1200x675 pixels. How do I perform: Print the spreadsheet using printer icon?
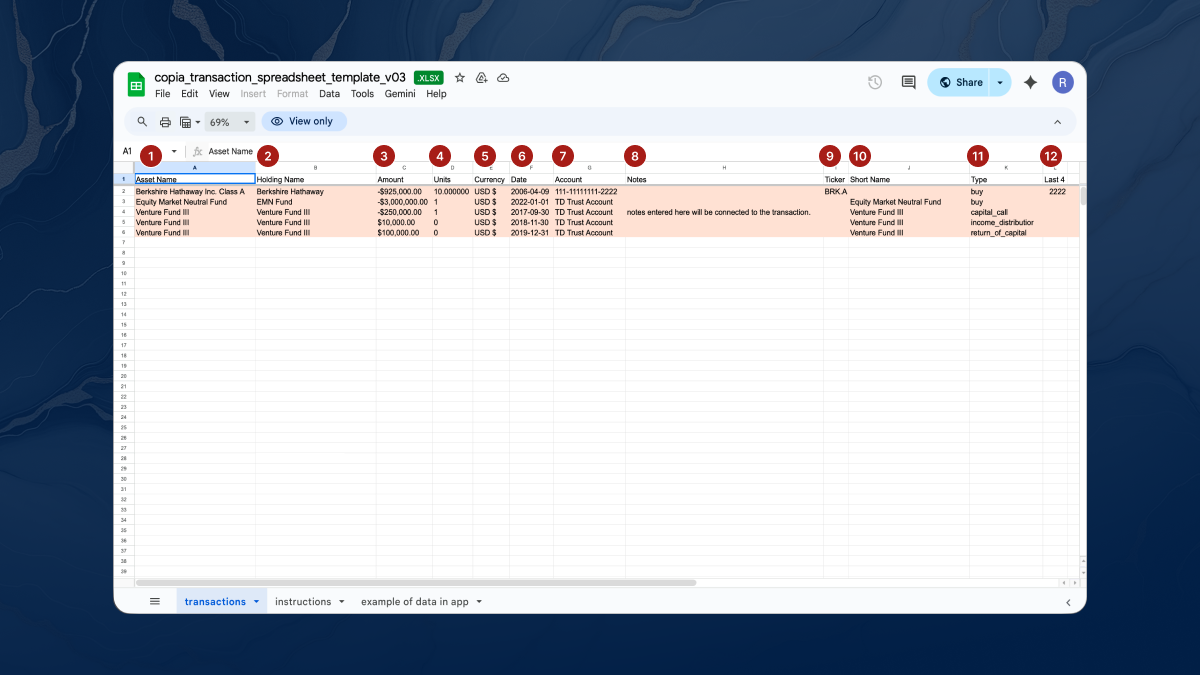165,122
